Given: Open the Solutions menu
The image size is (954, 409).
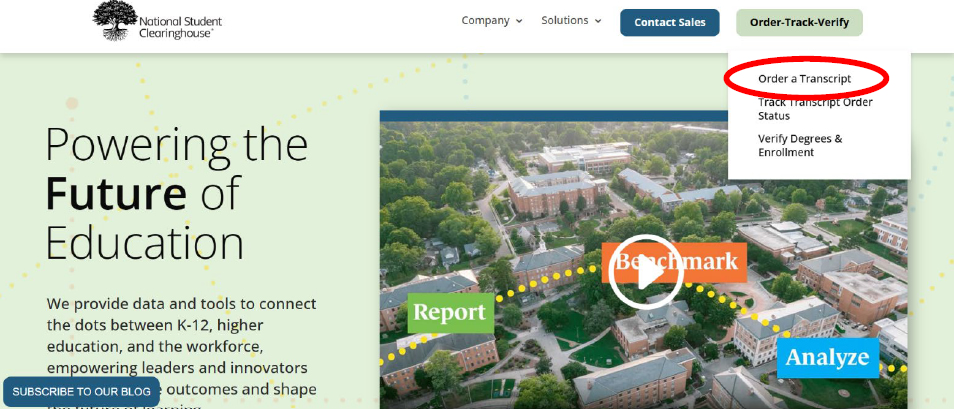Looking at the screenshot, I should click(565, 21).
